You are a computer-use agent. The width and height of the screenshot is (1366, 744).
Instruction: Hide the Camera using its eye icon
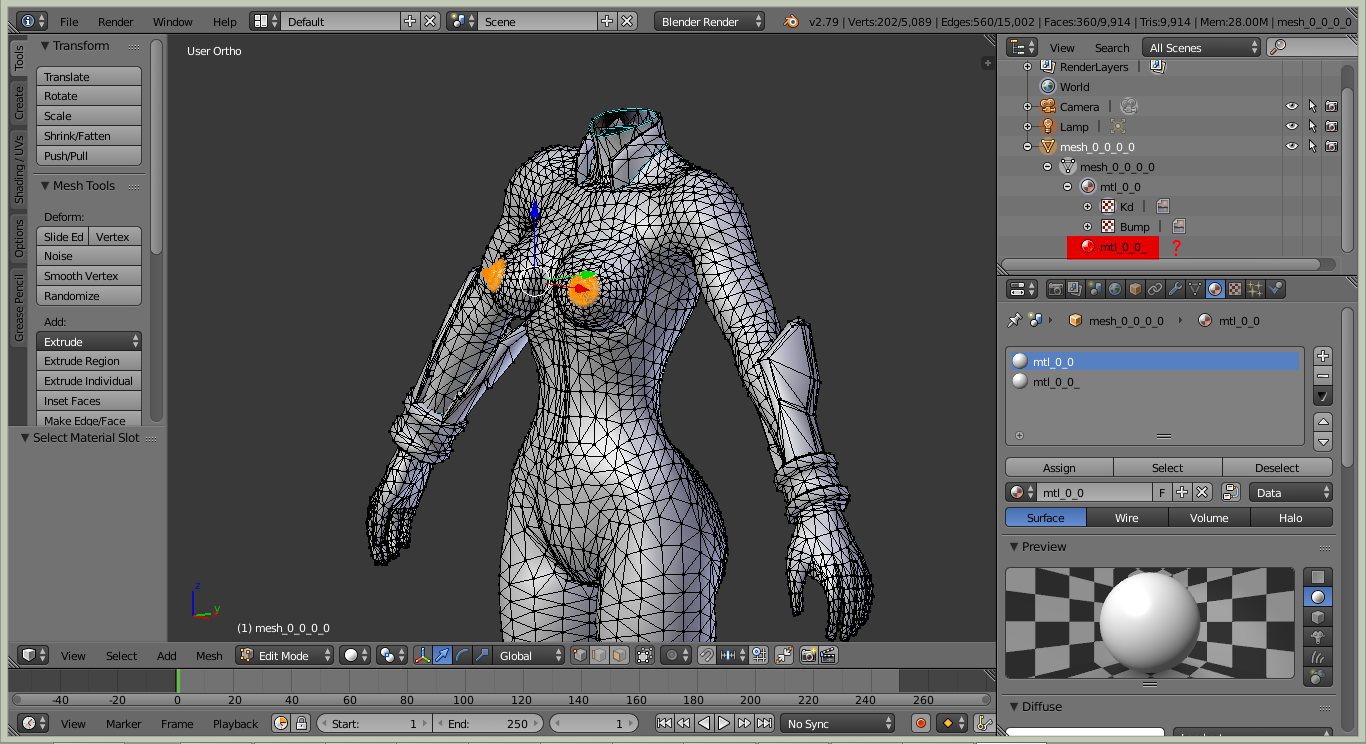[x=1292, y=106]
